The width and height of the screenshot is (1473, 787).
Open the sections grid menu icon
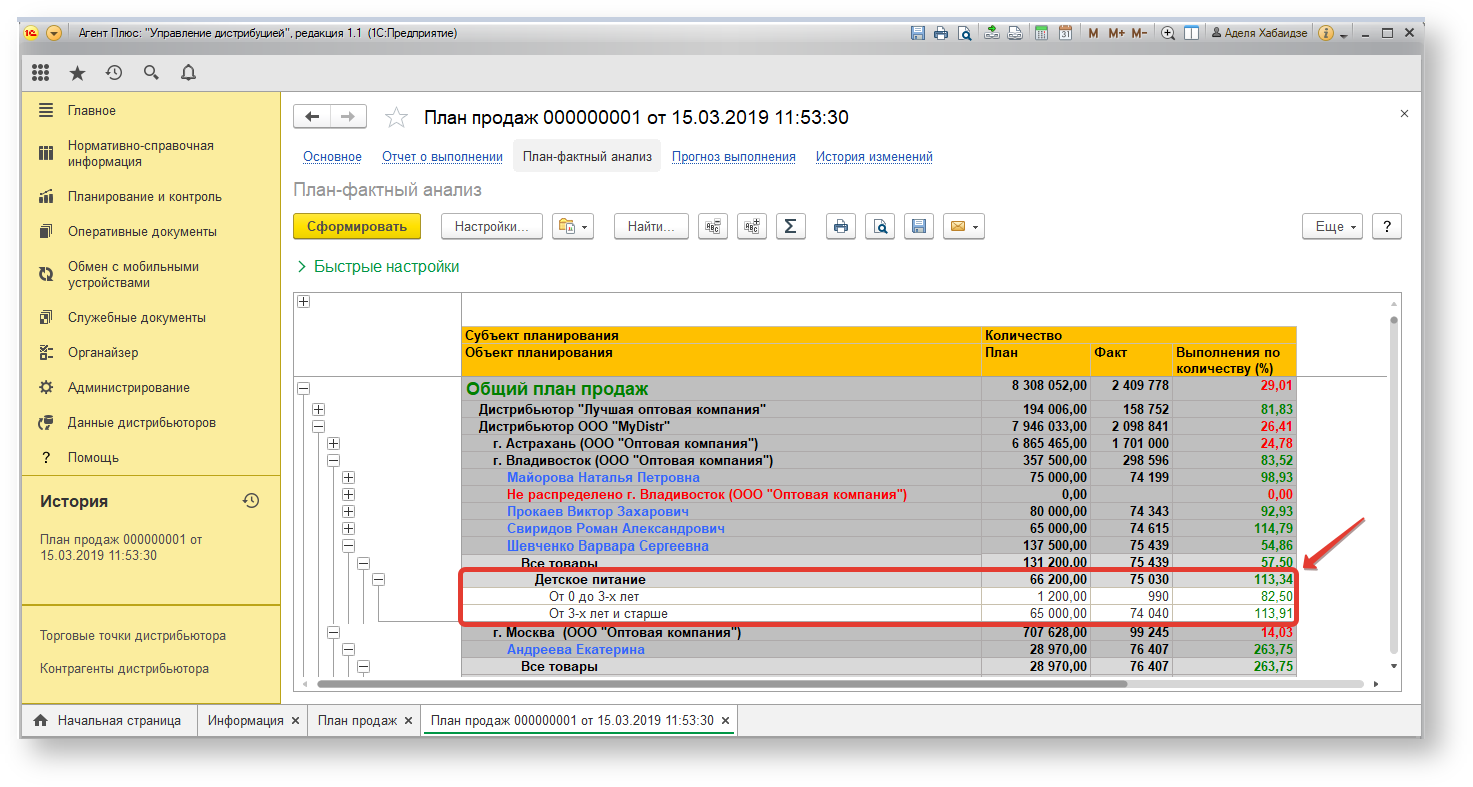(x=40, y=72)
